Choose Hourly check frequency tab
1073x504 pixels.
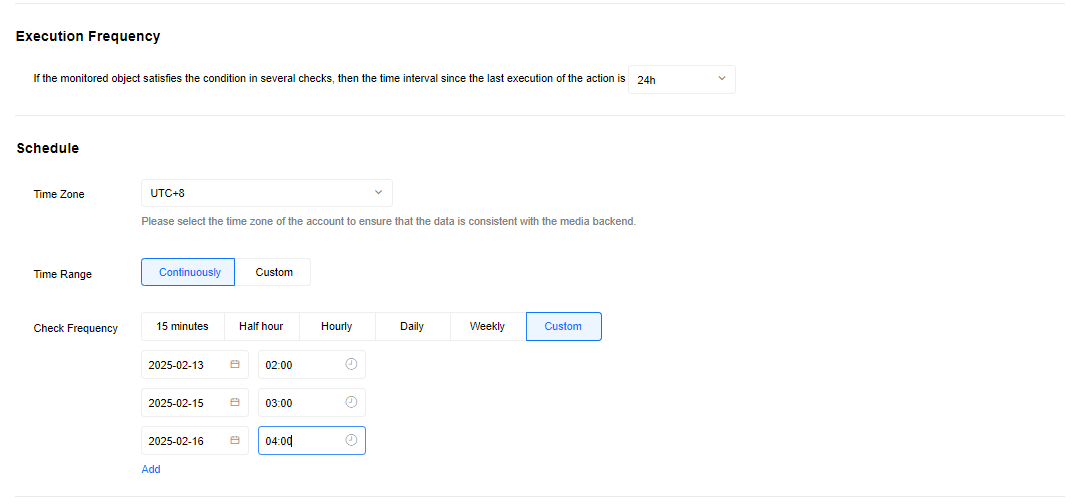(x=337, y=326)
